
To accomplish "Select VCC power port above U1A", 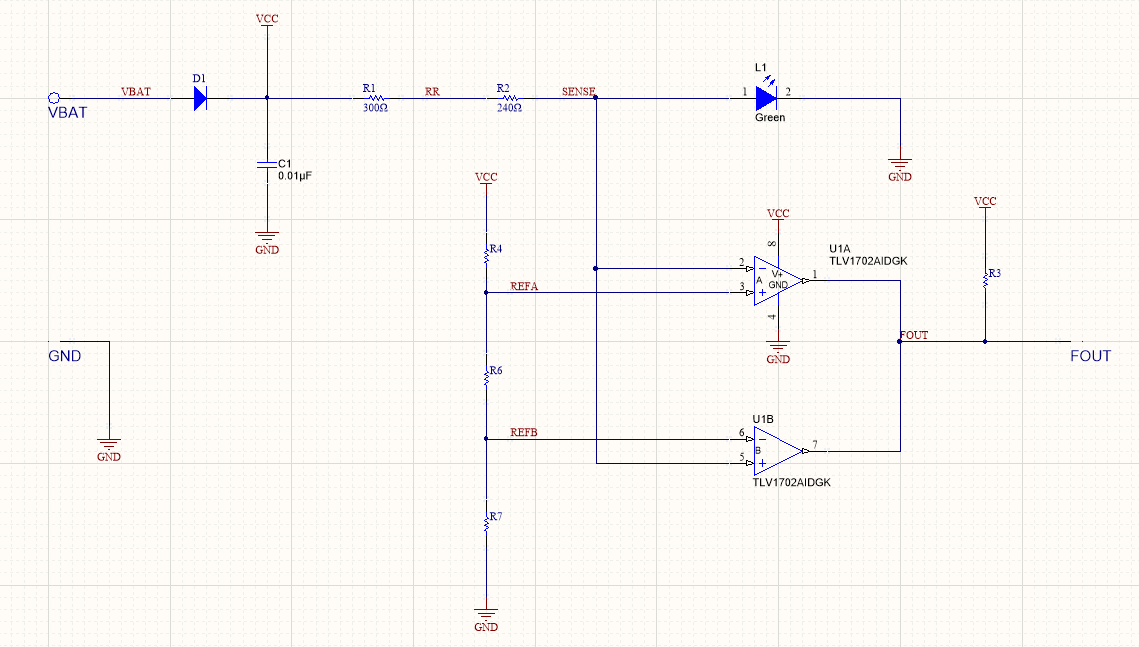I will (x=778, y=217).
